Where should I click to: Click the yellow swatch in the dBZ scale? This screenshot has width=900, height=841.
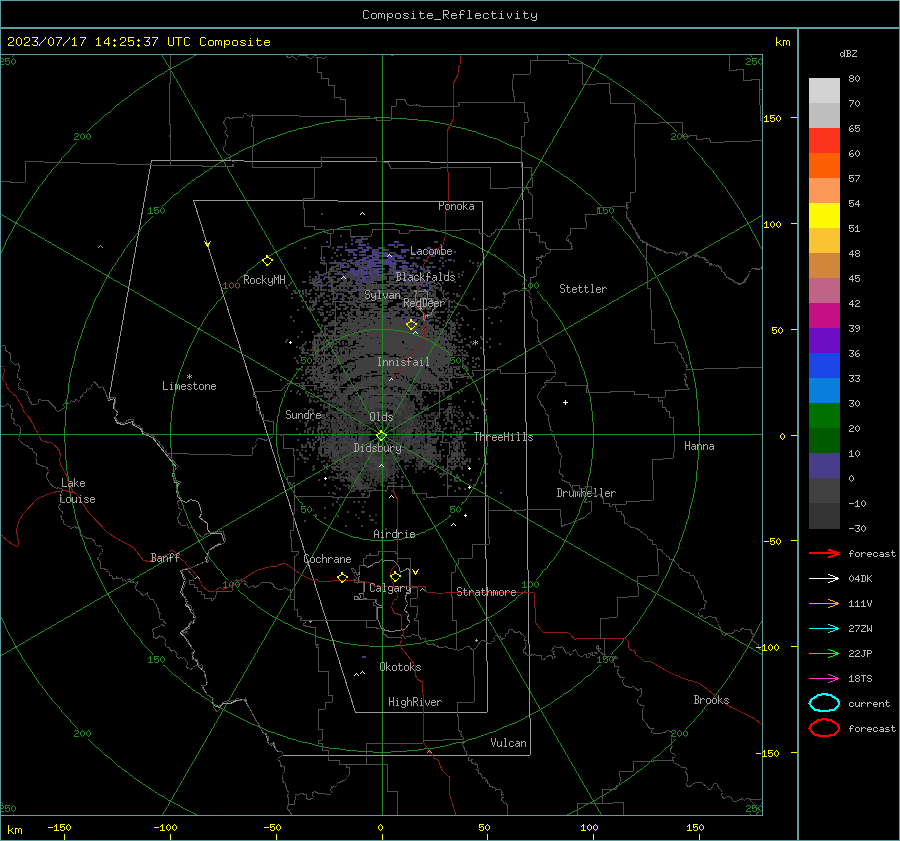click(824, 216)
